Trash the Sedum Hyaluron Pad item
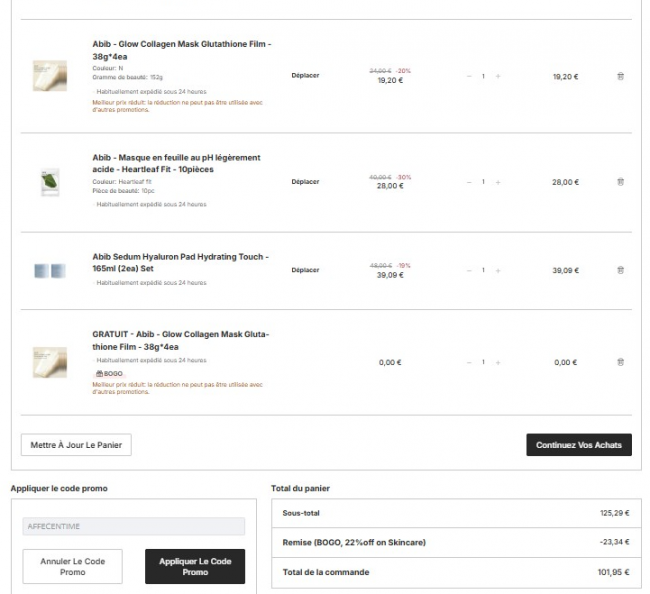This screenshot has height=594, width=650. 620,270
